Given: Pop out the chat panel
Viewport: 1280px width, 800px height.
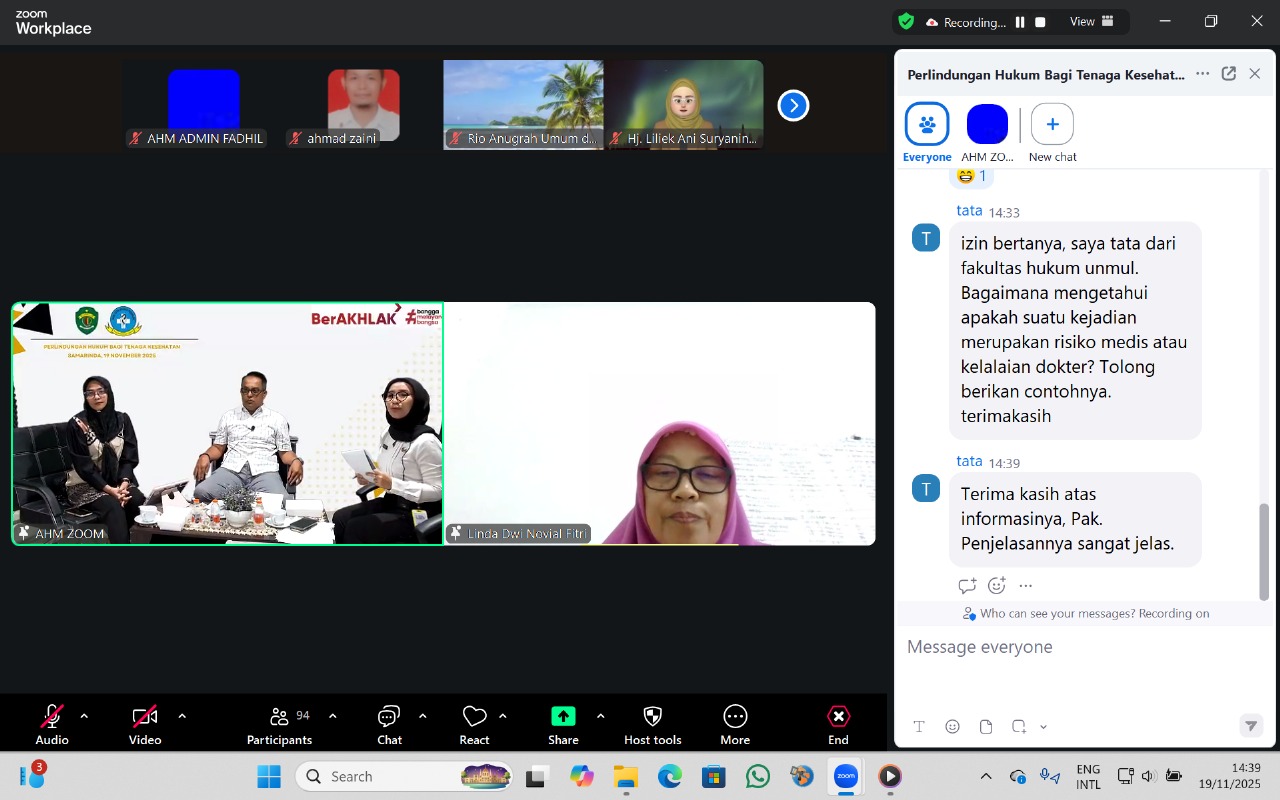Looking at the screenshot, I should [x=1229, y=74].
